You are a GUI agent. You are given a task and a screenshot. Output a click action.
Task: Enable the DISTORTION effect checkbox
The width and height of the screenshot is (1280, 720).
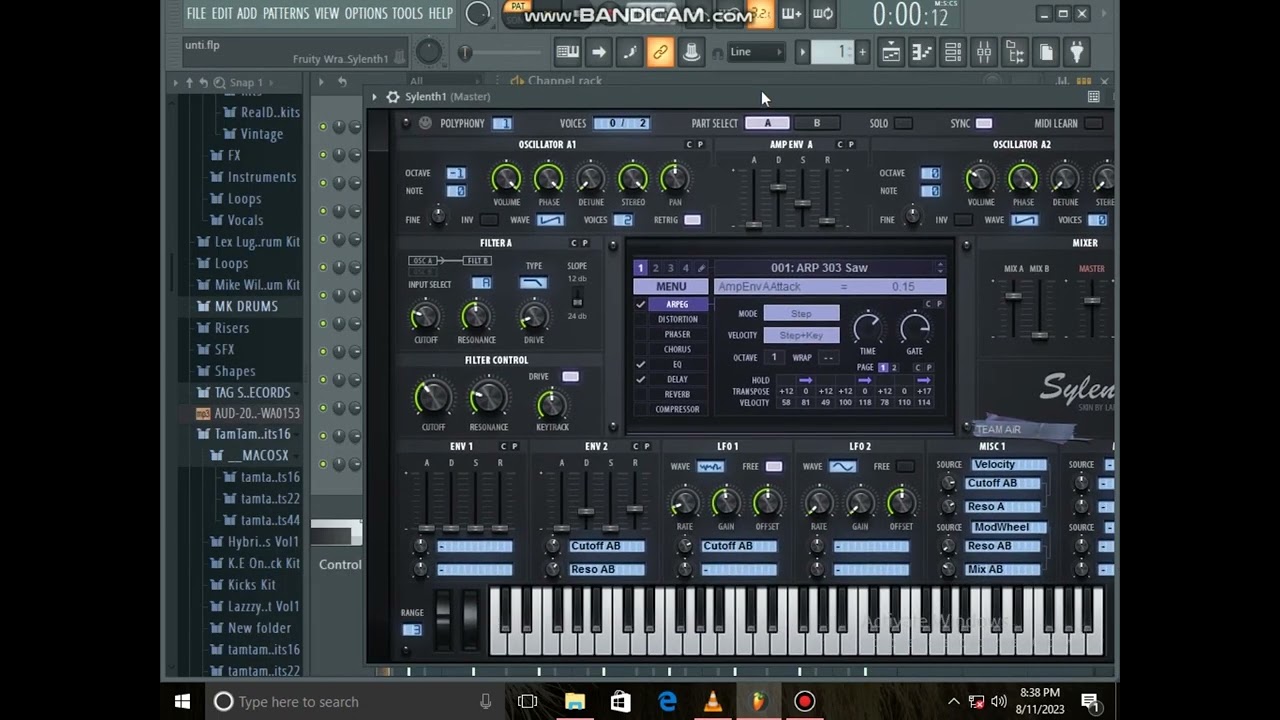coord(640,319)
